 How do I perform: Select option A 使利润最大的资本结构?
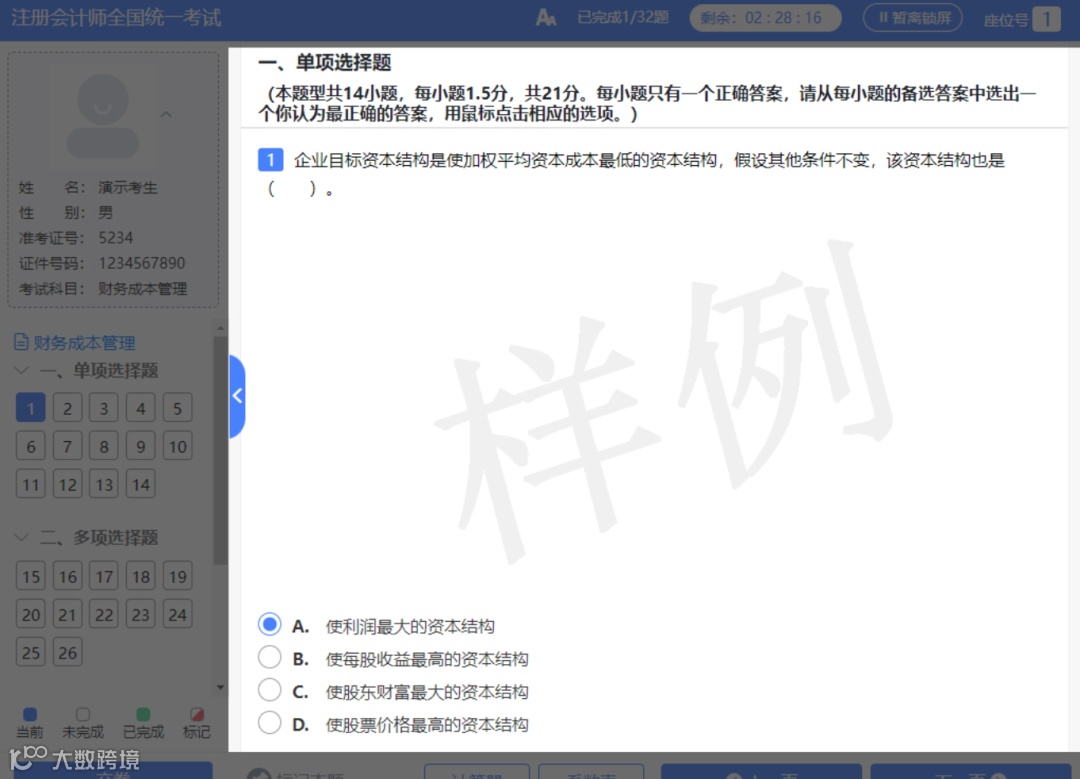coord(269,625)
